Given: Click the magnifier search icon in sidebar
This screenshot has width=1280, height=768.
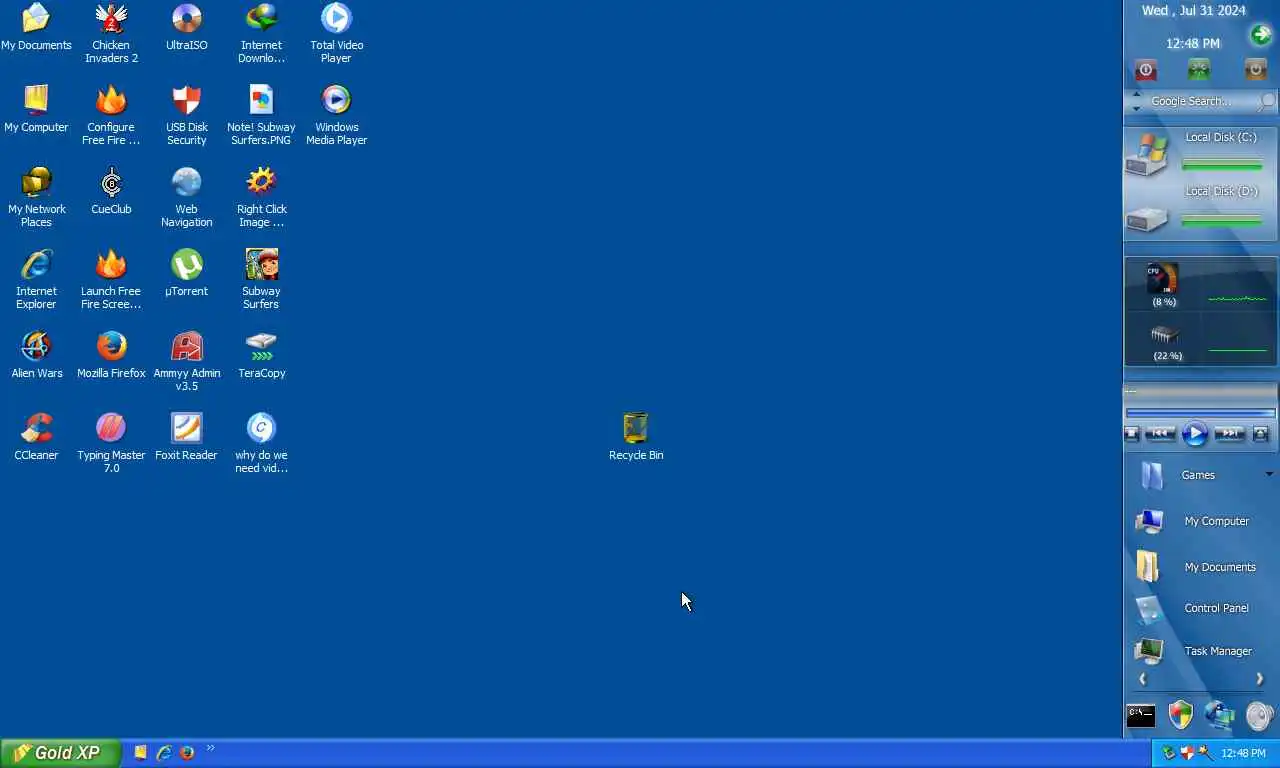Looking at the screenshot, I should (x=1267, y=102).
